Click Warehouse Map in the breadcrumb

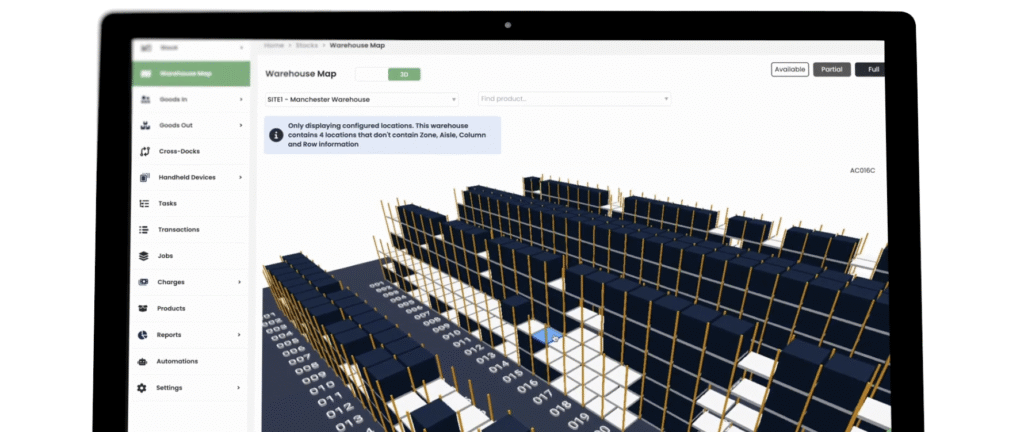point(357,46)
